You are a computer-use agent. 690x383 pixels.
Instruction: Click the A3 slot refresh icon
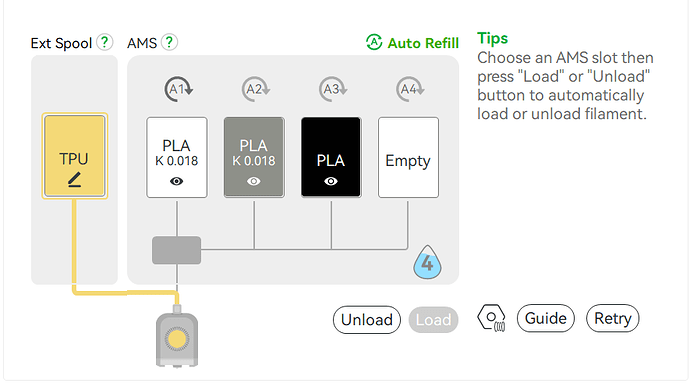332,89
